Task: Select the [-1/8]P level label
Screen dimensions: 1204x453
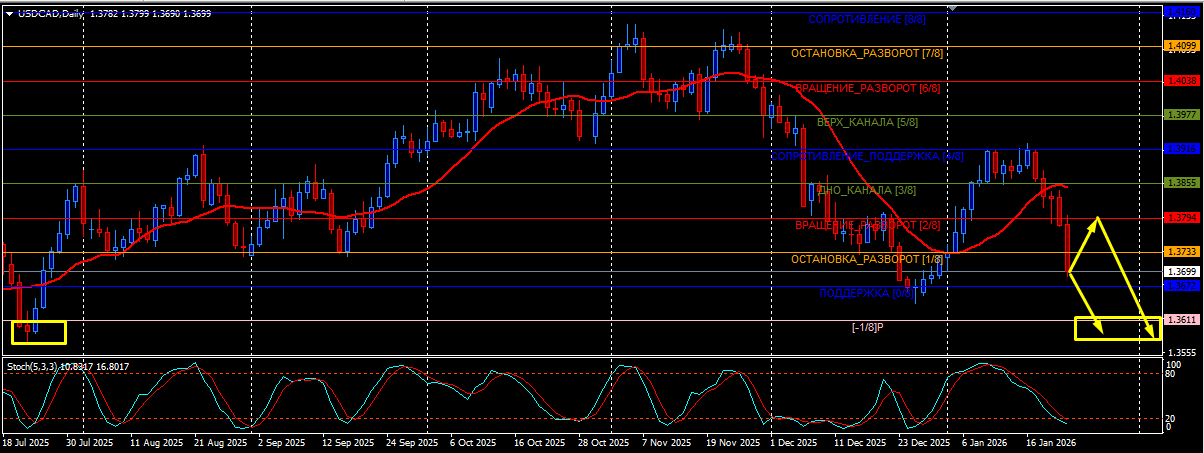Action: 868,328
